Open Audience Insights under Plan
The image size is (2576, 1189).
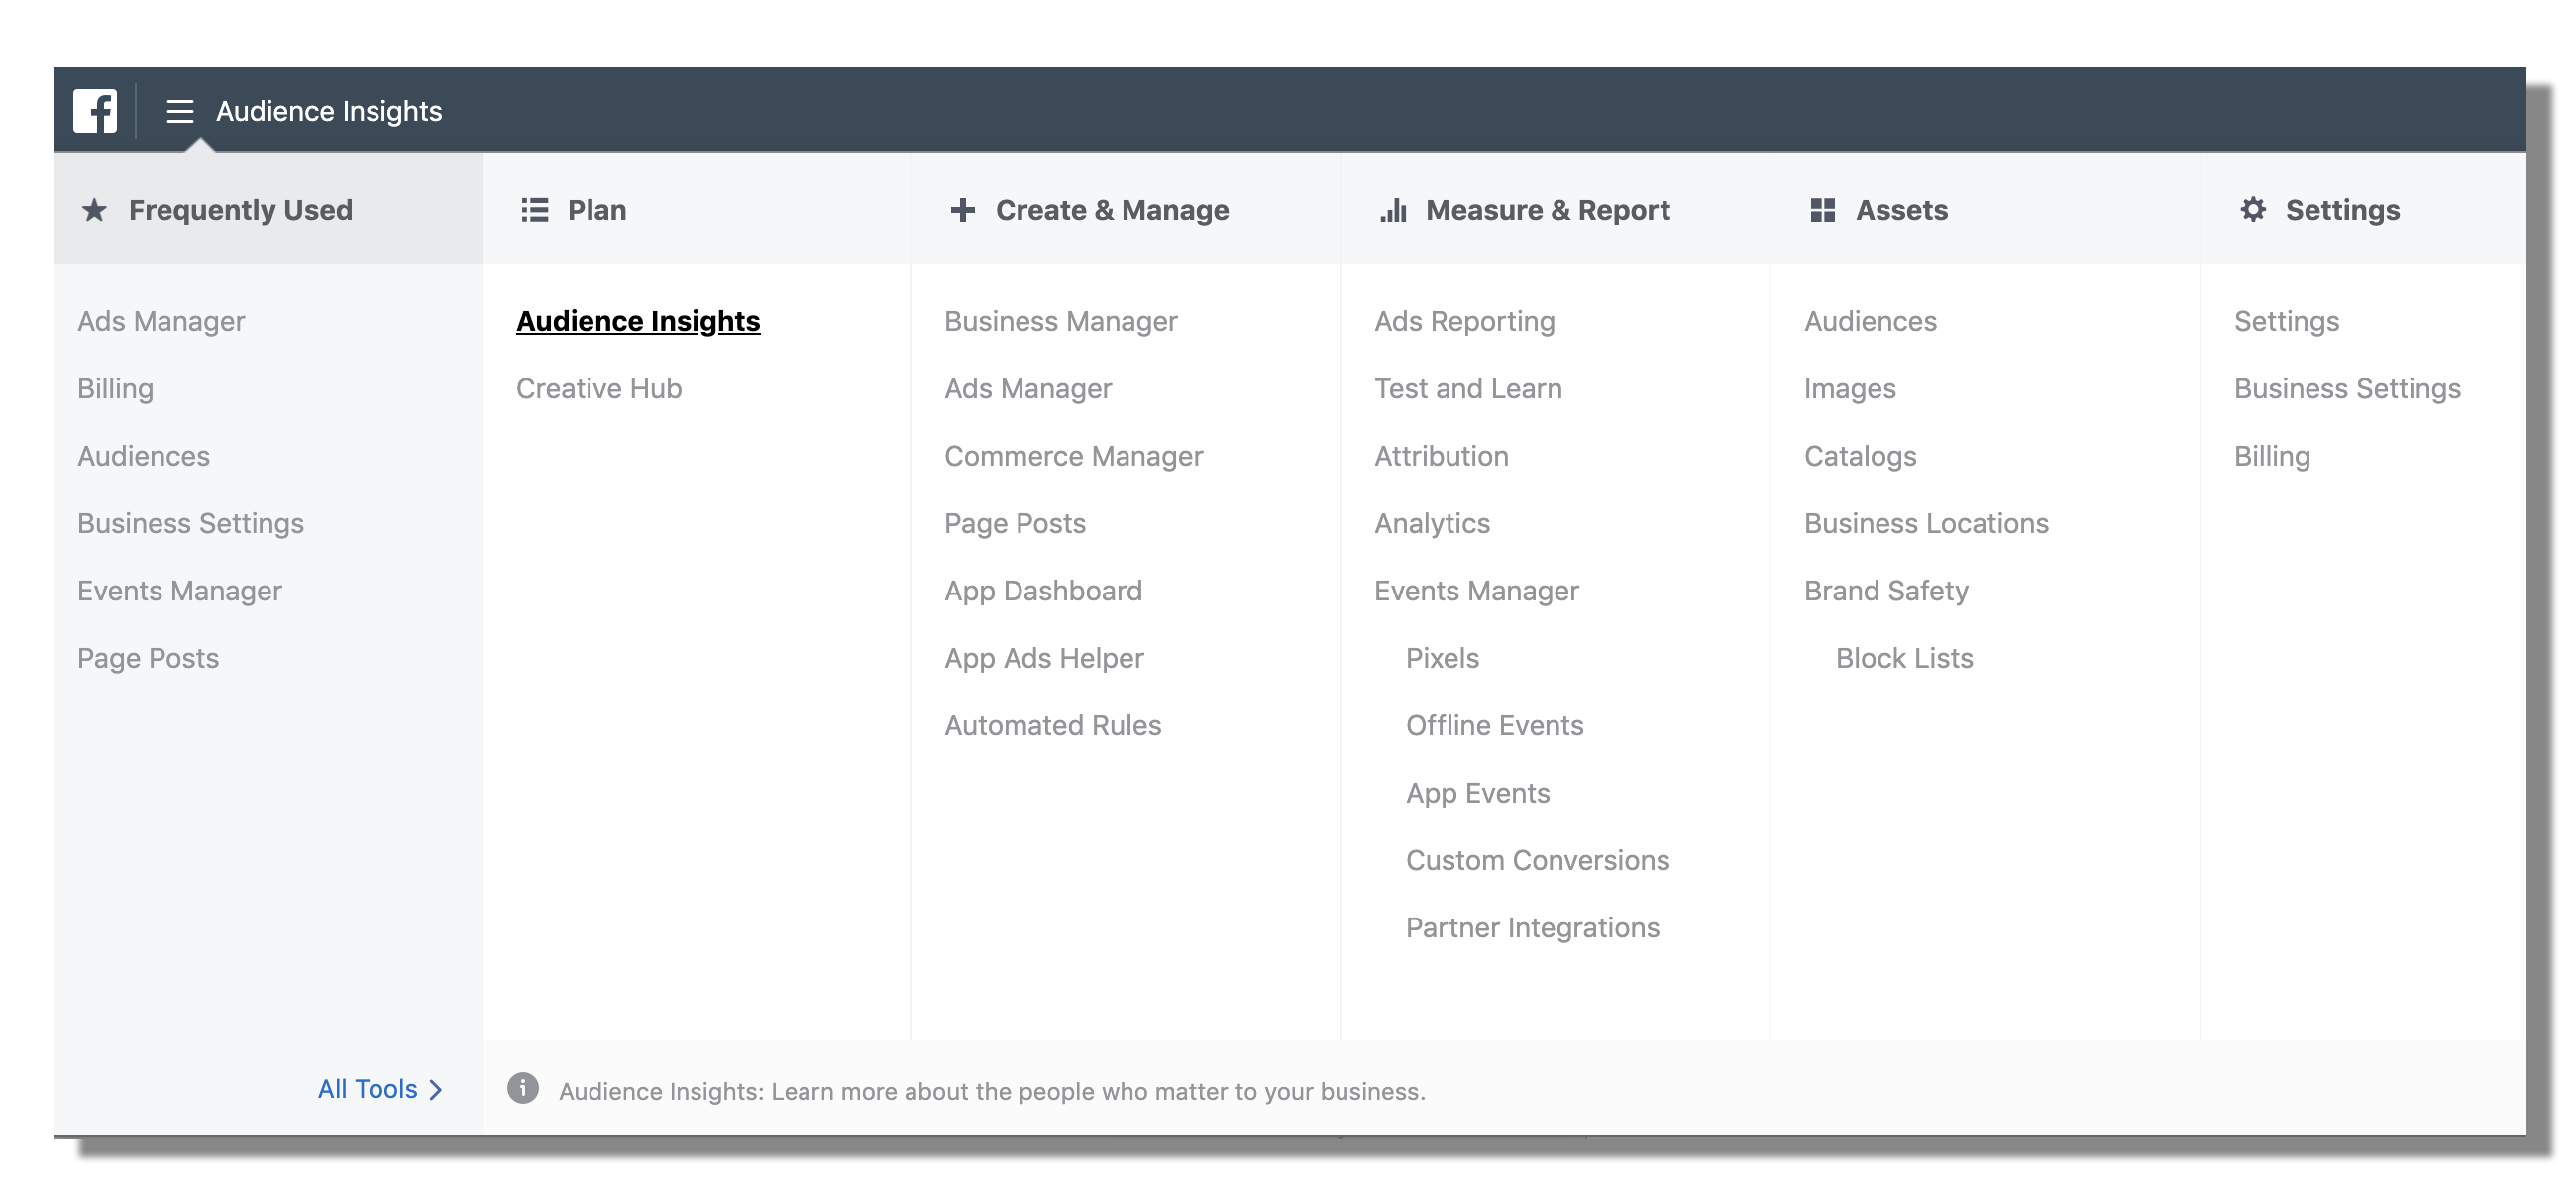click(x=637, y=321)
